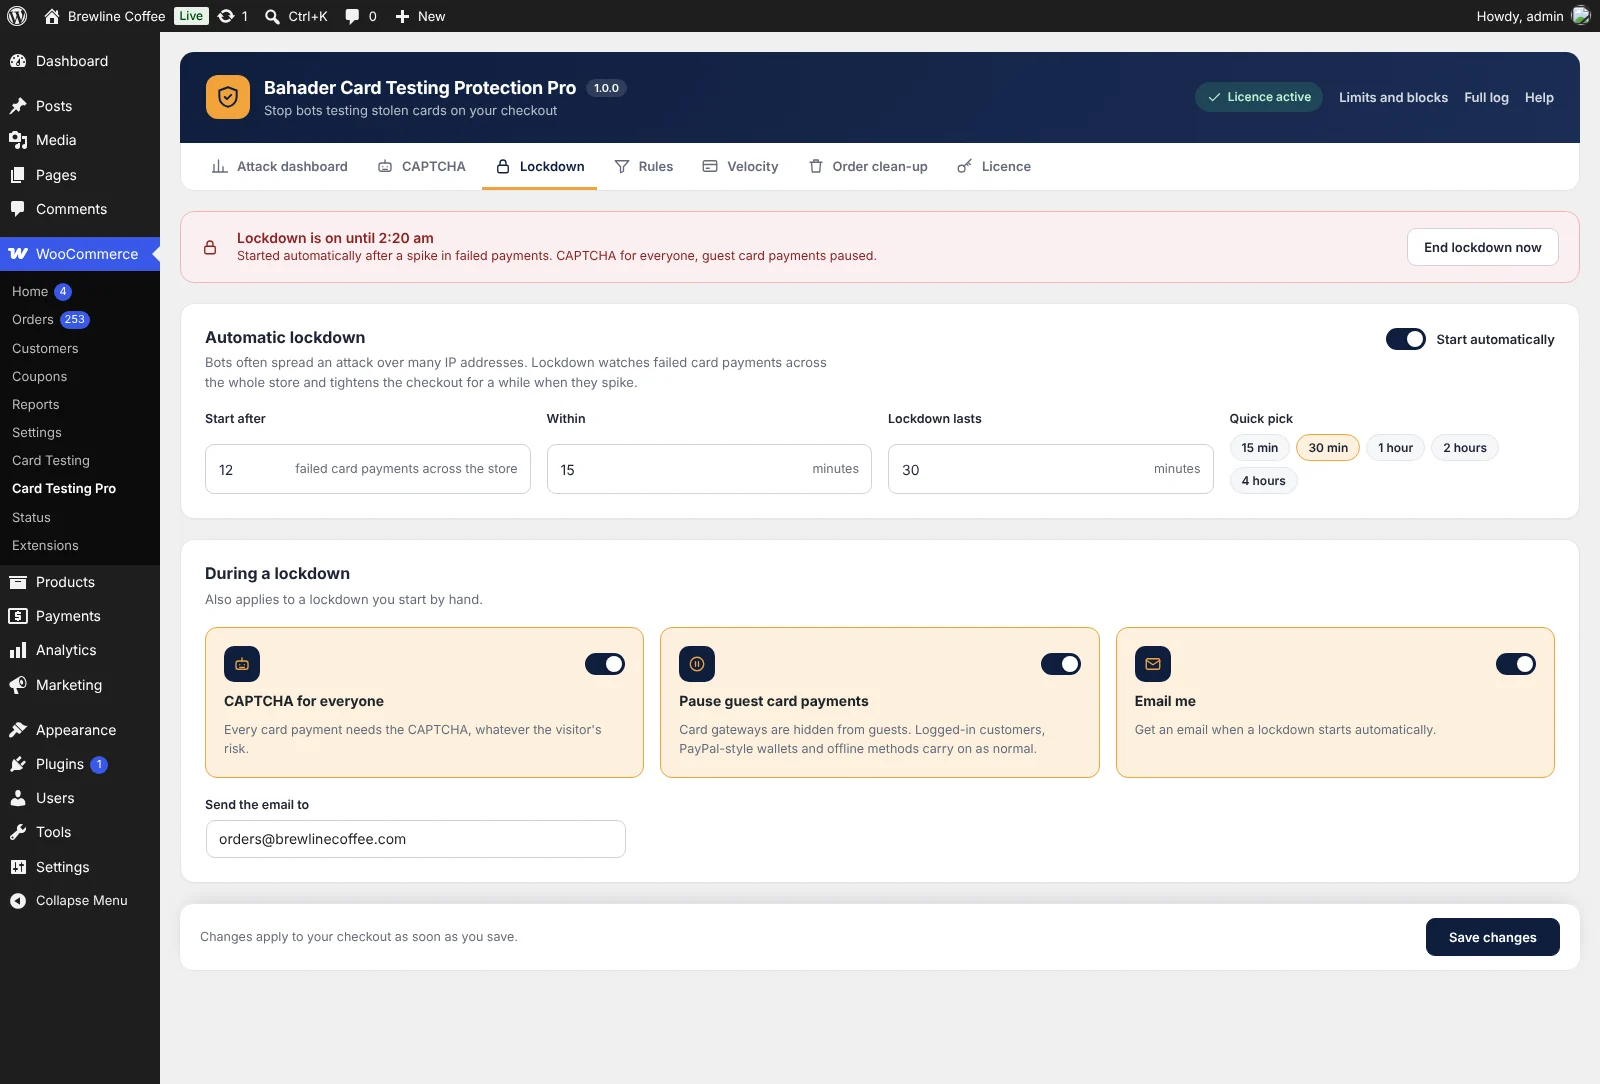
Task: Click the admin user avatar
Action: click(x=1581, y=16)
